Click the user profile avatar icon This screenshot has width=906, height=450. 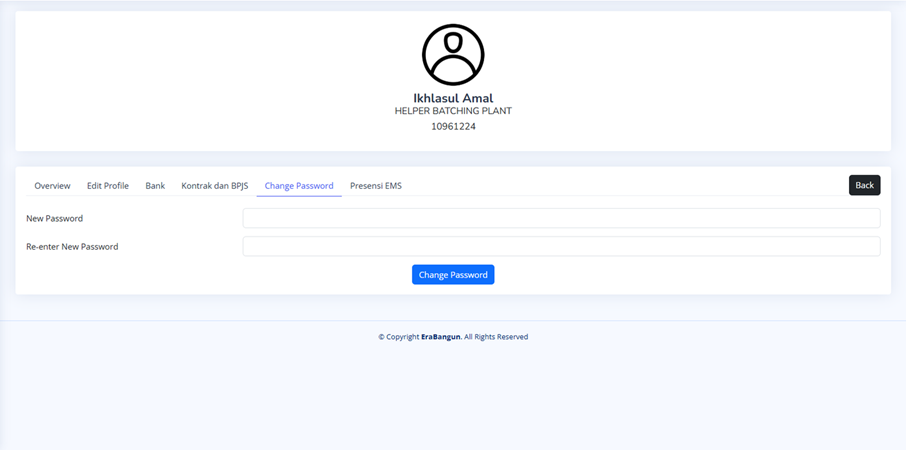point(453,55)
